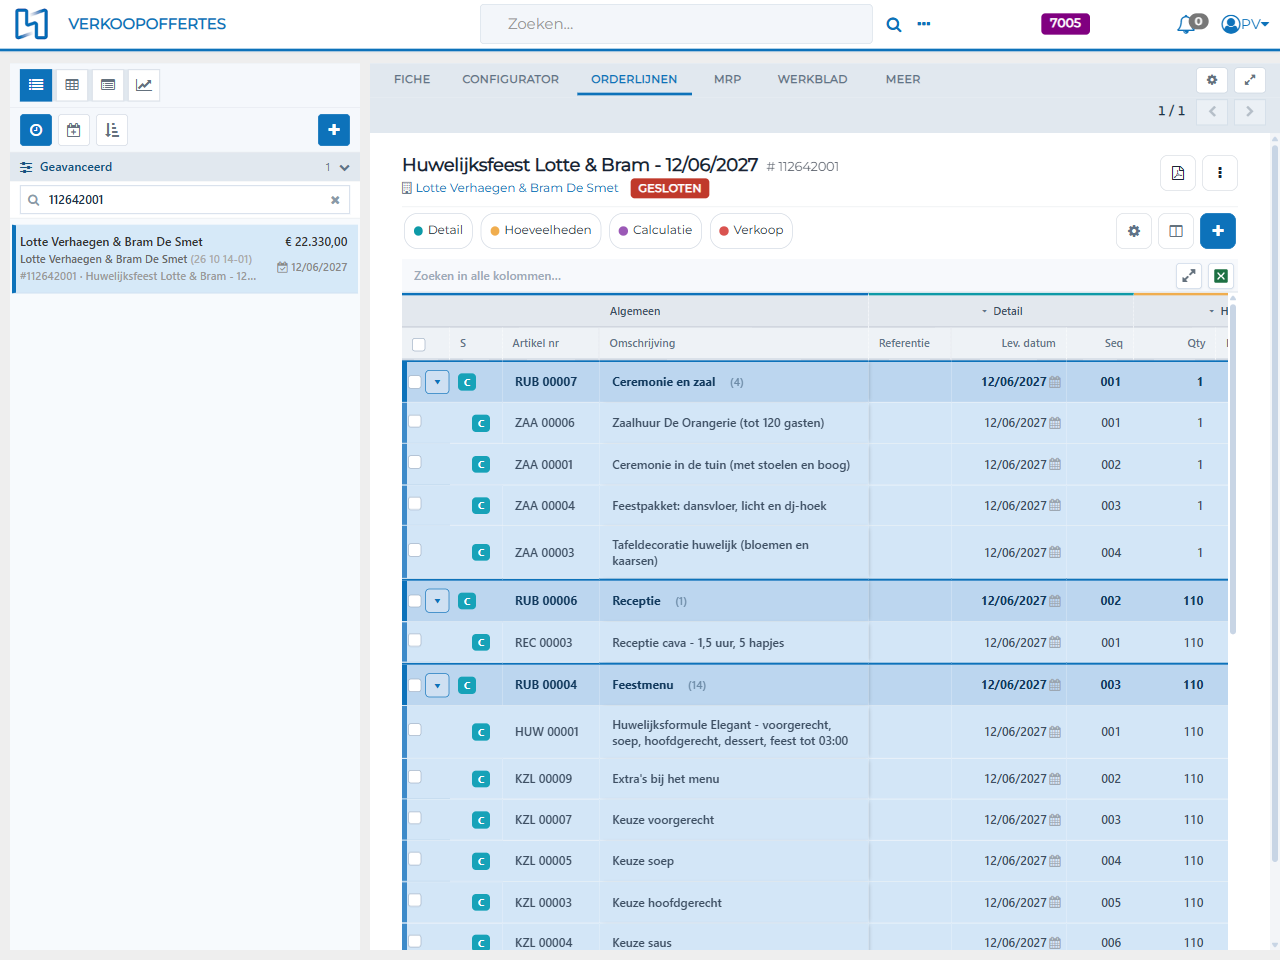Viewport: 1280px width, 960px height.
Task: Collapse the Ceremonie en zaal group
Action: 437,382
